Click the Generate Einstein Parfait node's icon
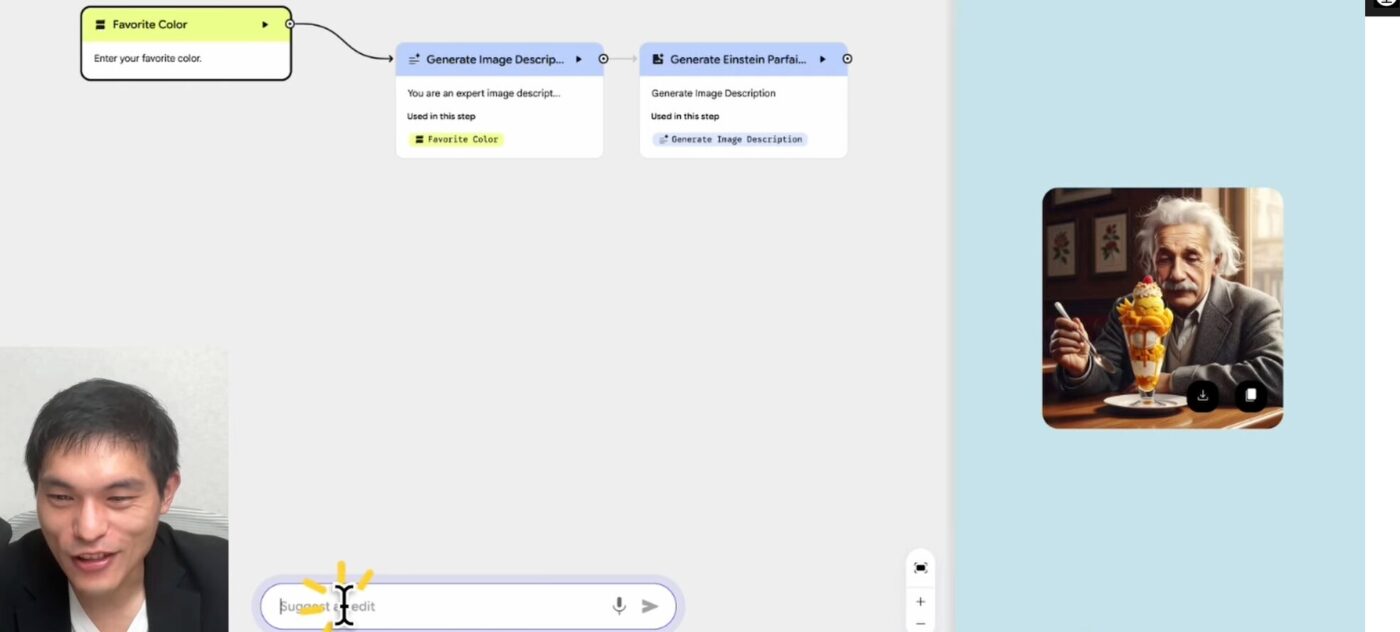The height and width of the screenshot is (632, 1400). [657, 60]
